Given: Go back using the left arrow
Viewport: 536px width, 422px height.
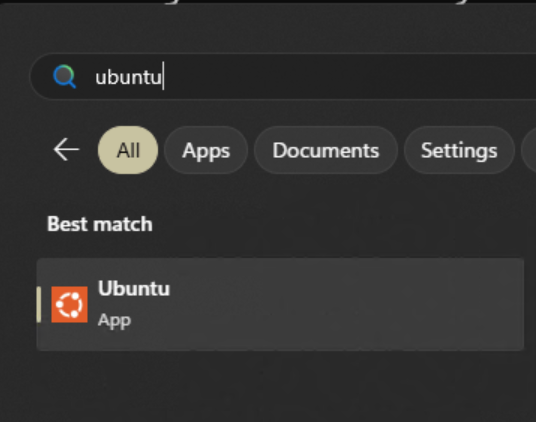Looking at the screenshot, I should click(x=66, y=150).
